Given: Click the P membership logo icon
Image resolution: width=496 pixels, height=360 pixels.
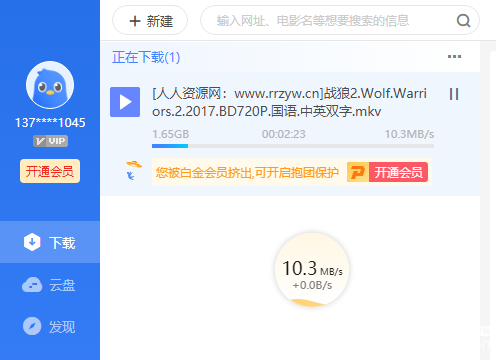Looking at the screenshot, I should click(x=358, y=172).
